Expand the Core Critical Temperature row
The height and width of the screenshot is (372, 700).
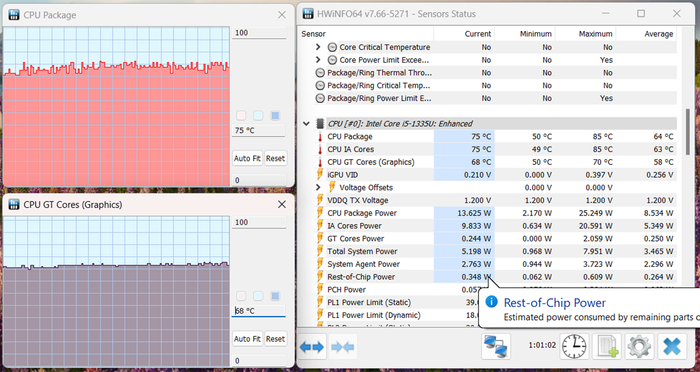point(318,47)
